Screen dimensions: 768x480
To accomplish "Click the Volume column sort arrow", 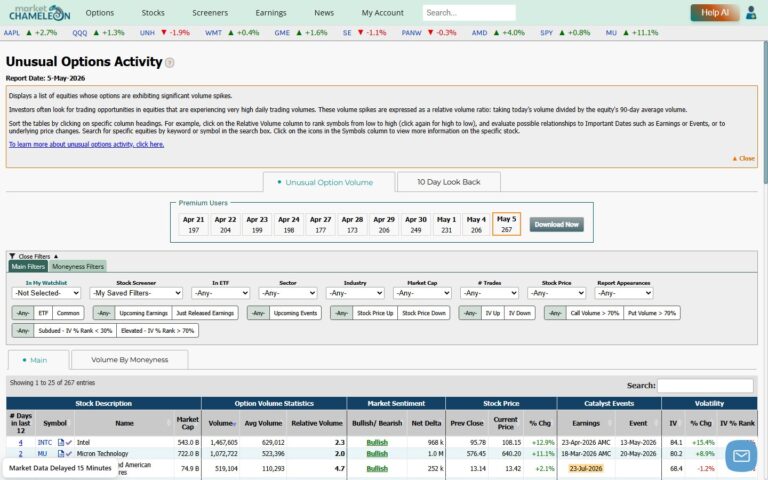I will (x=234, y=424).
